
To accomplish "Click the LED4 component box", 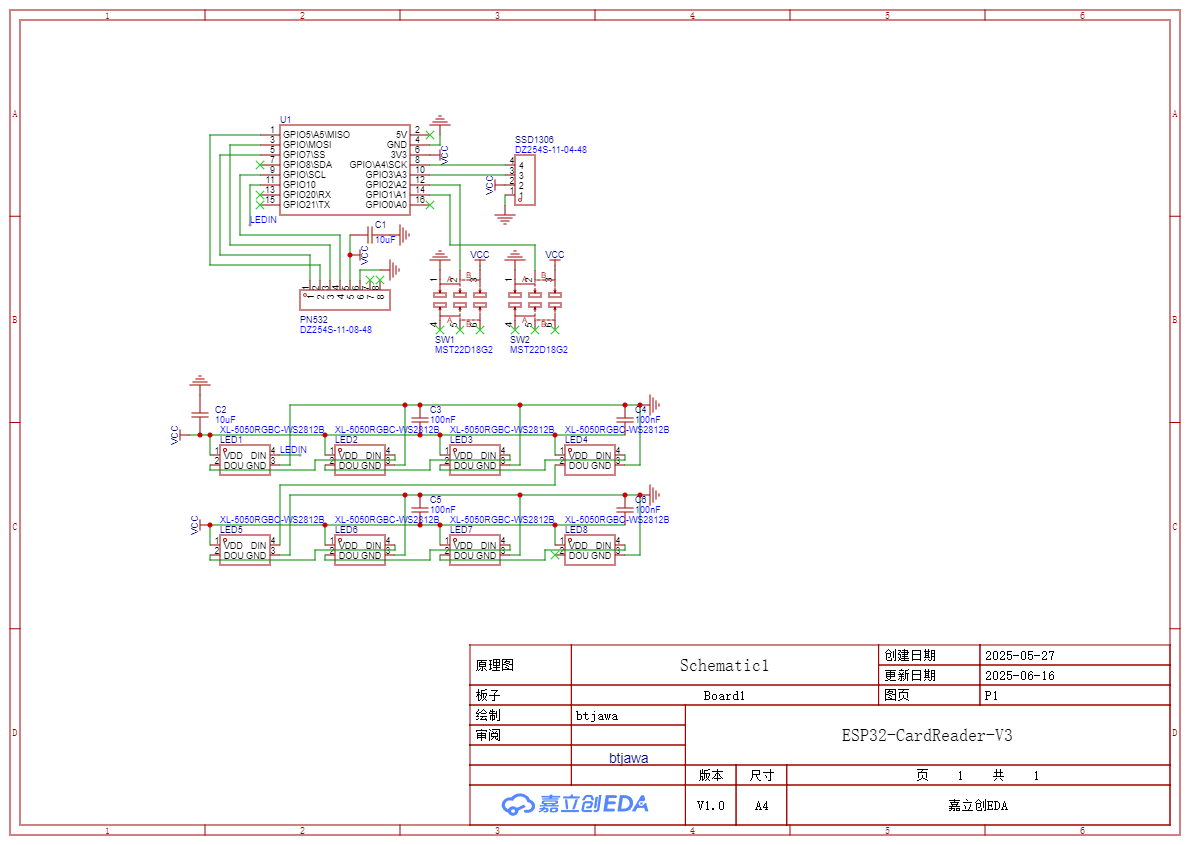I will click(x=590, y=460).
